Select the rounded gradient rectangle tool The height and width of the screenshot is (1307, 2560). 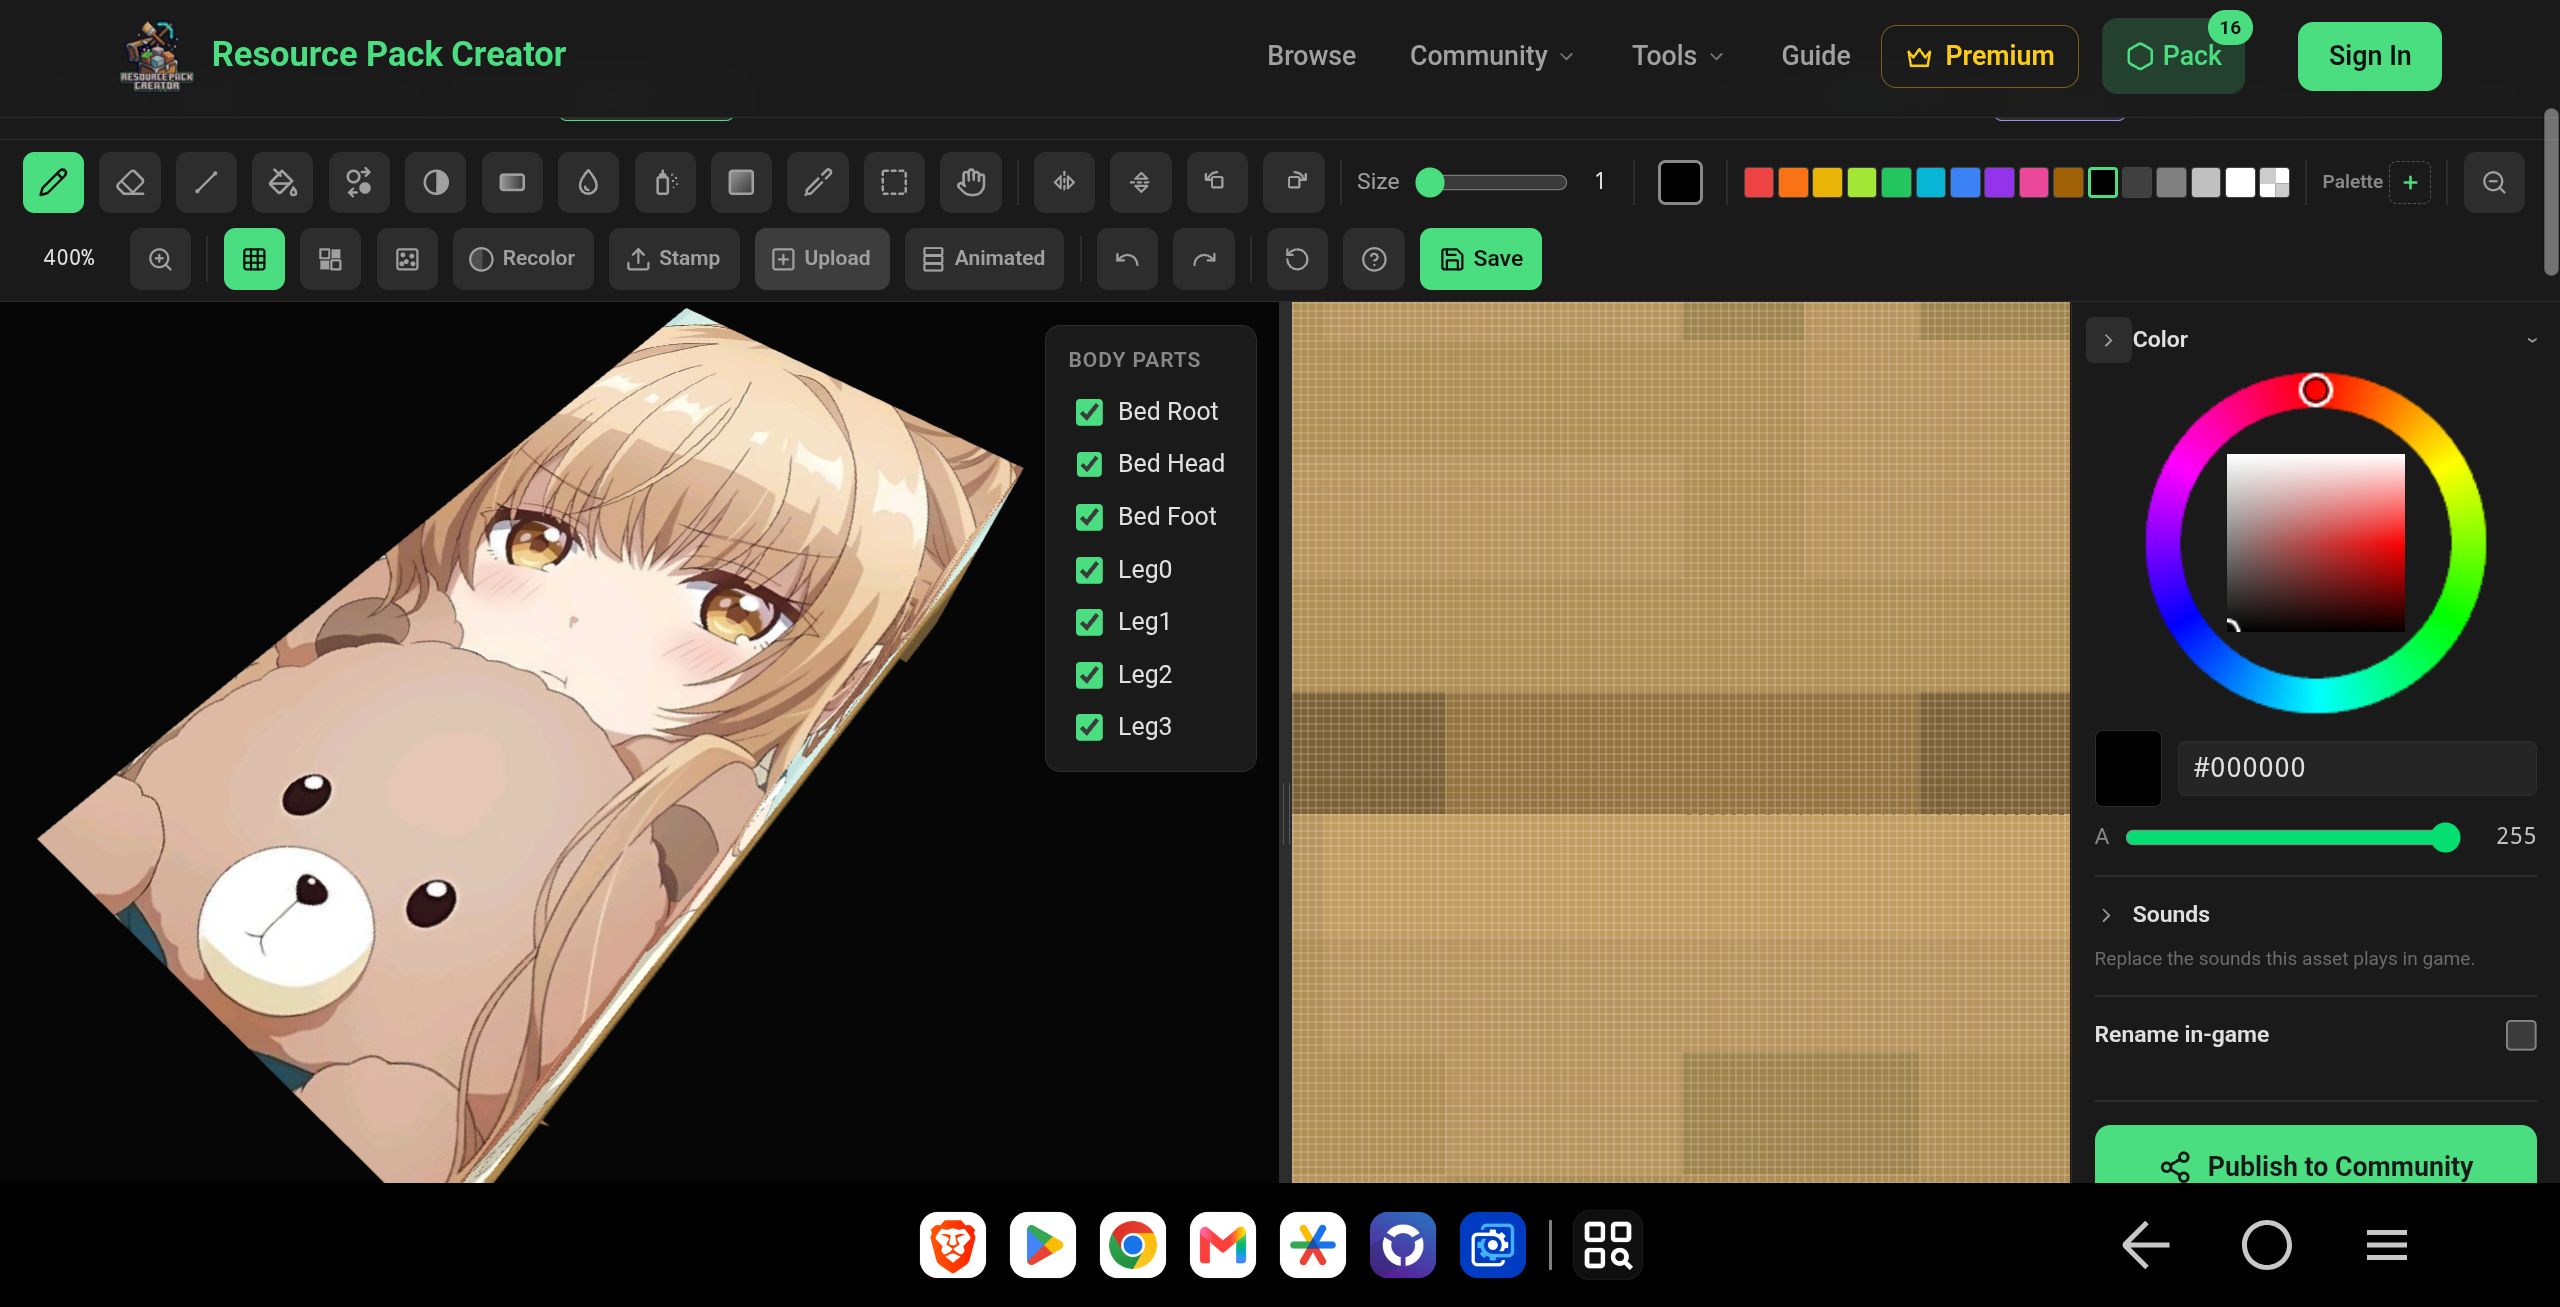tap(512, 182)
